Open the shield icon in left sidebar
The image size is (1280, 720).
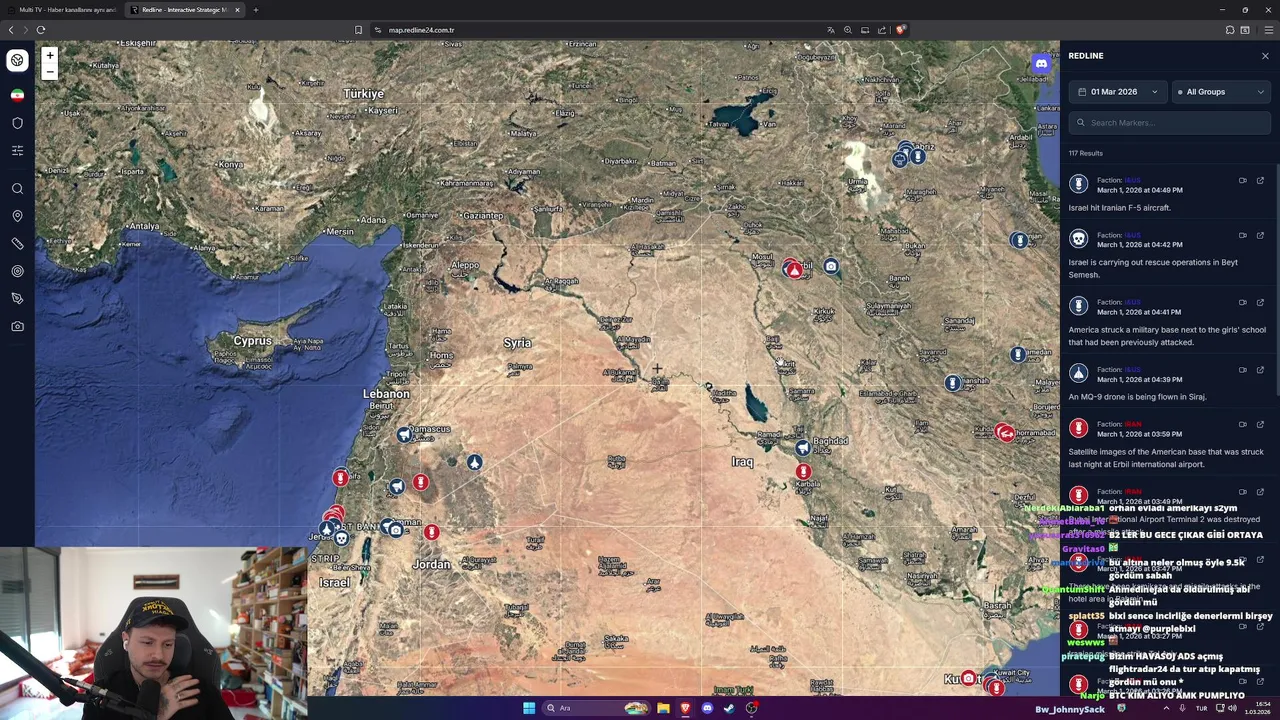coord(17,123)
